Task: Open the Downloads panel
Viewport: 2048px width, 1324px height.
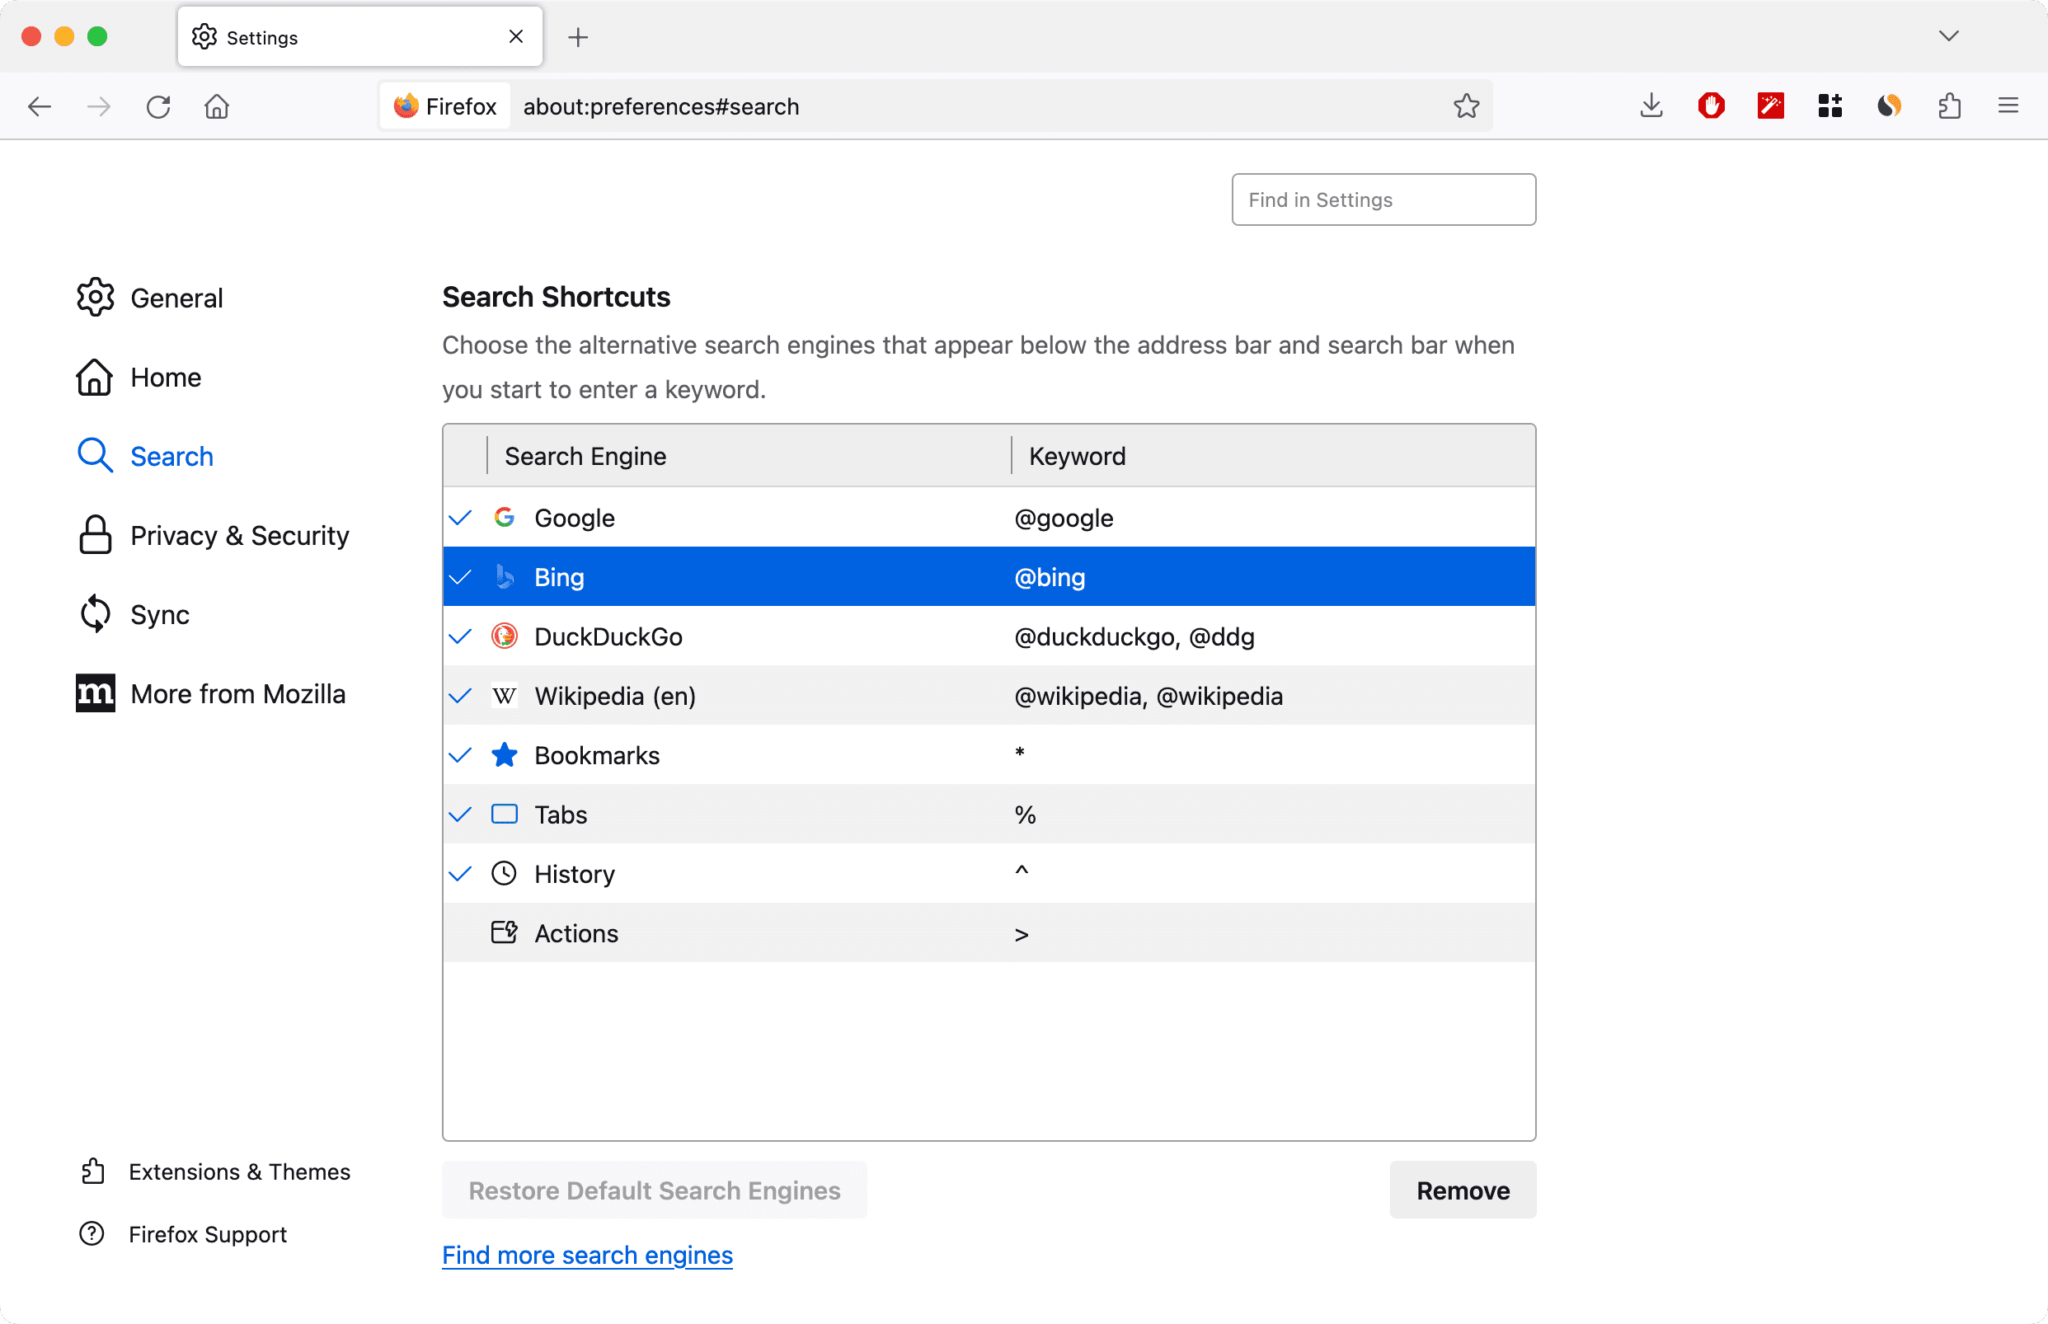Action: click(x=1651, y=106)
